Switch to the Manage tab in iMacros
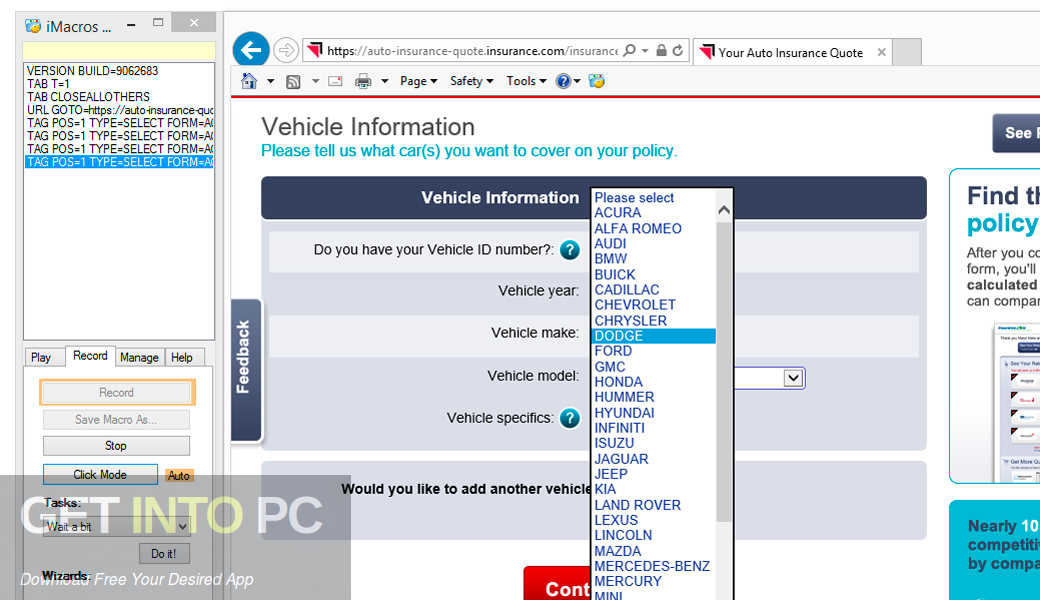Viewport: 1040px width, 600px height. click(x=139, y=357)
